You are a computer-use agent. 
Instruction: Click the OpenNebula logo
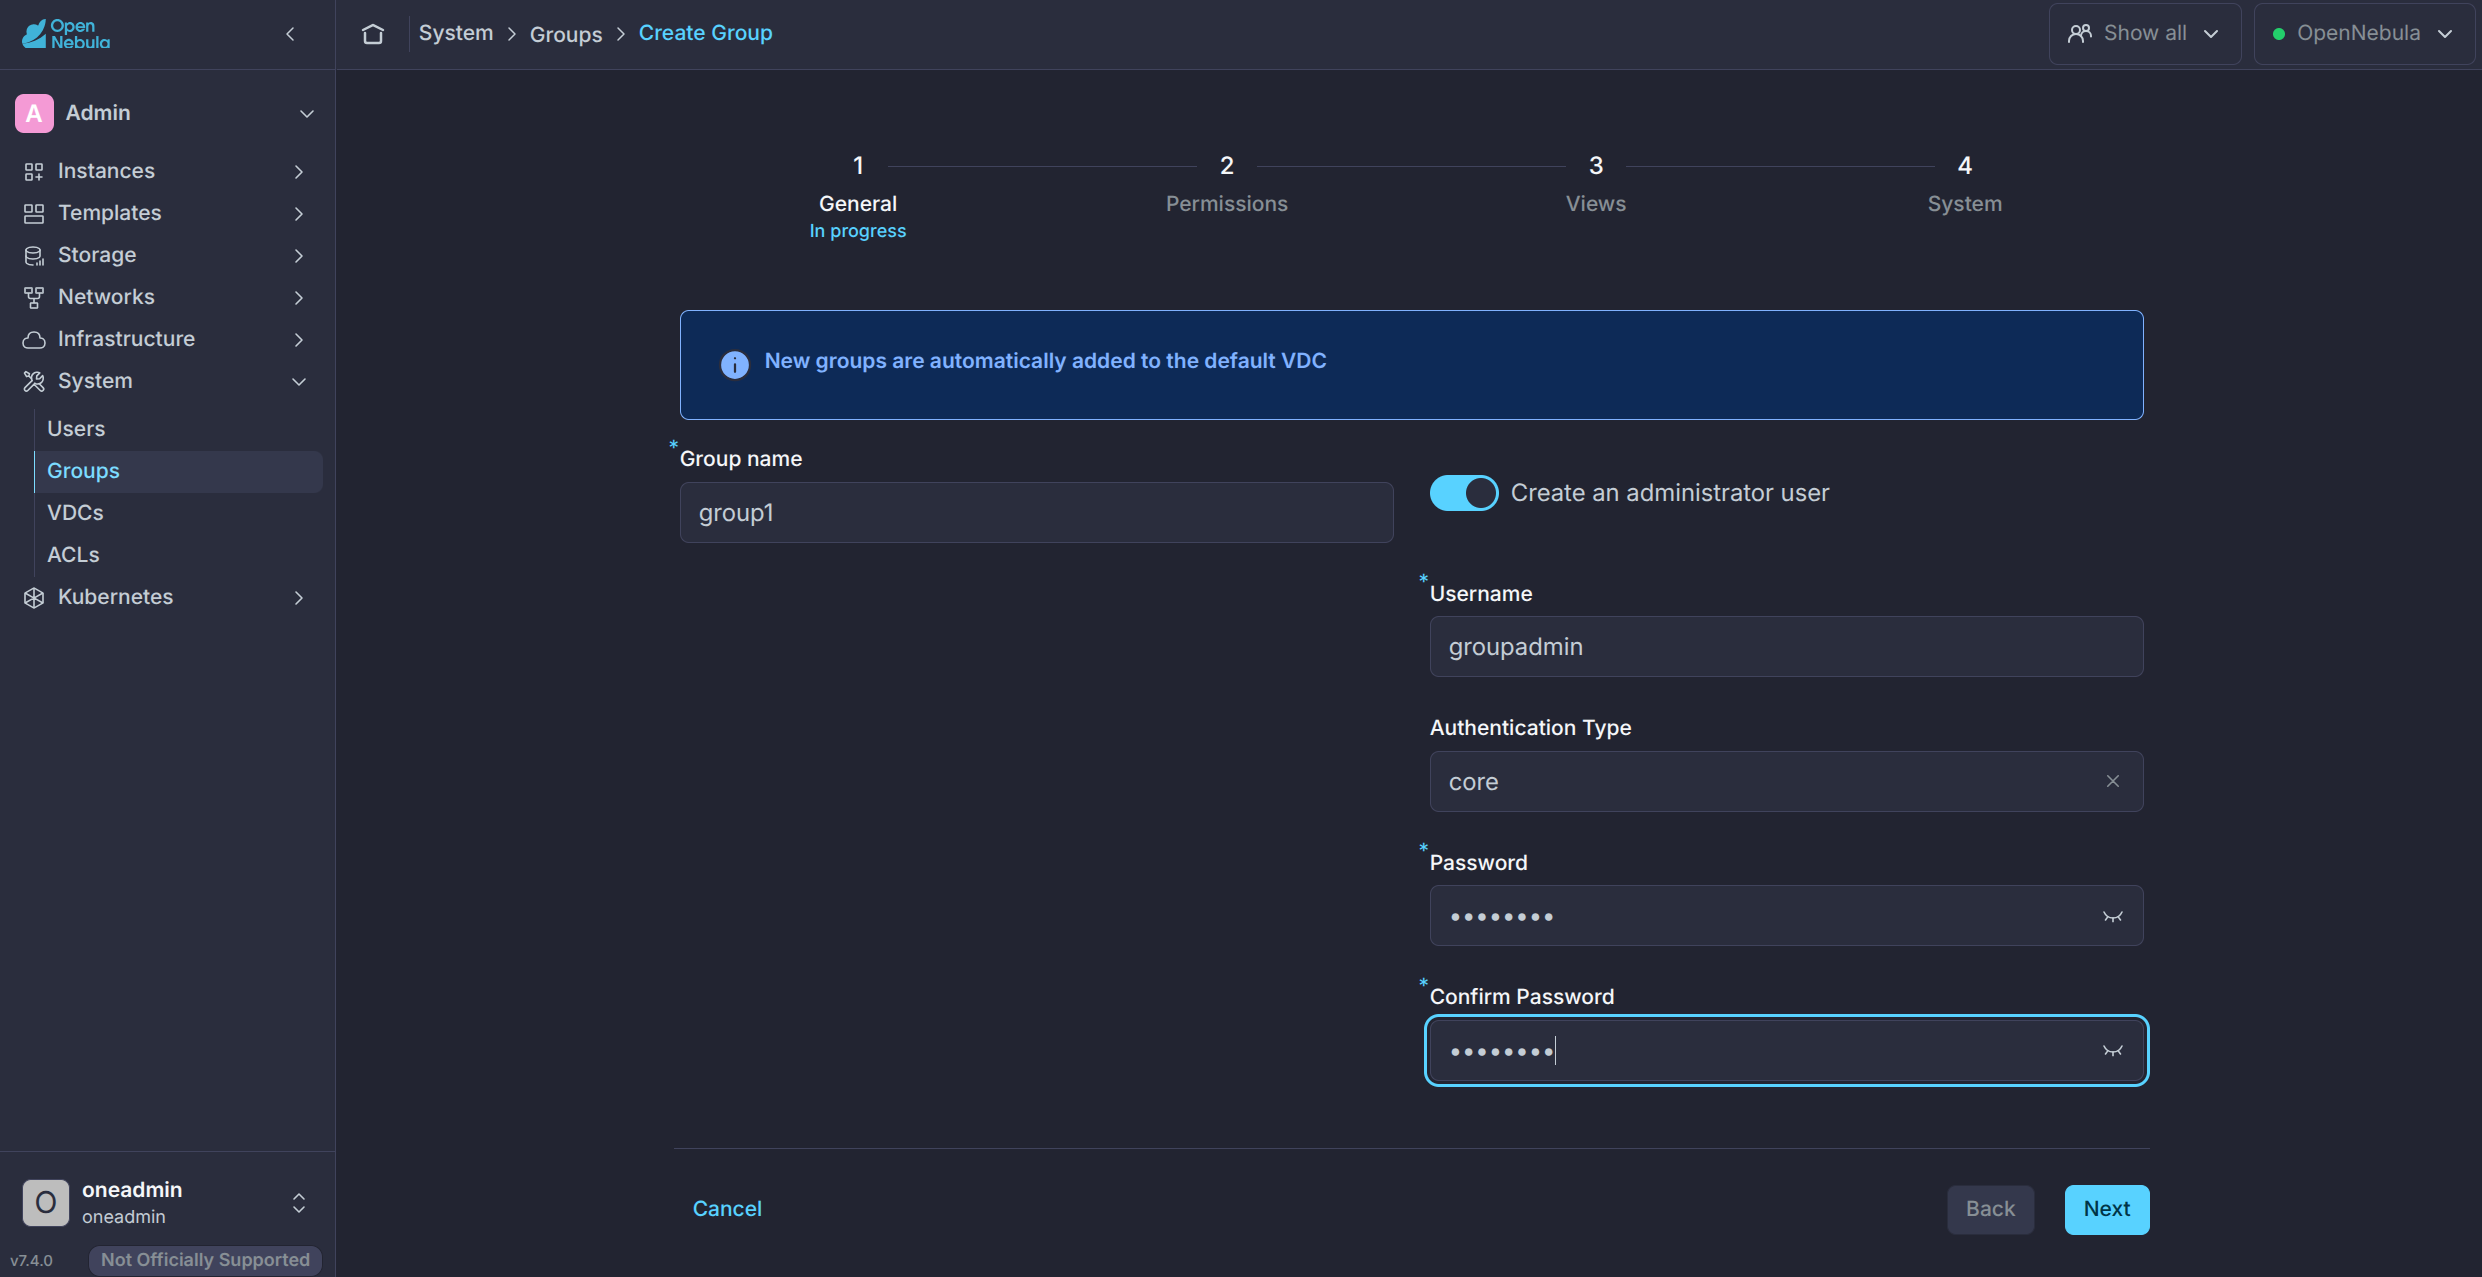tap(66, 34)
